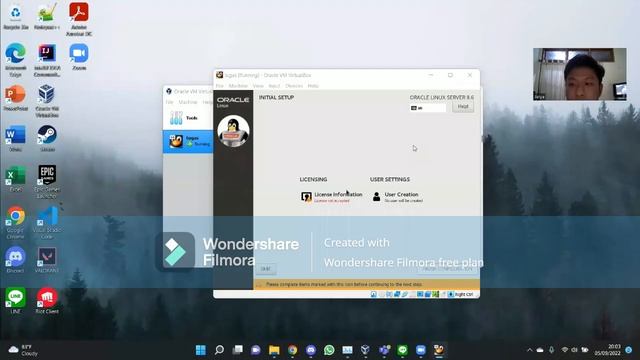Viewport: 640px width, 360px height.
Task: Open License Information in Initial Setup
Action: tap(331, 197)
